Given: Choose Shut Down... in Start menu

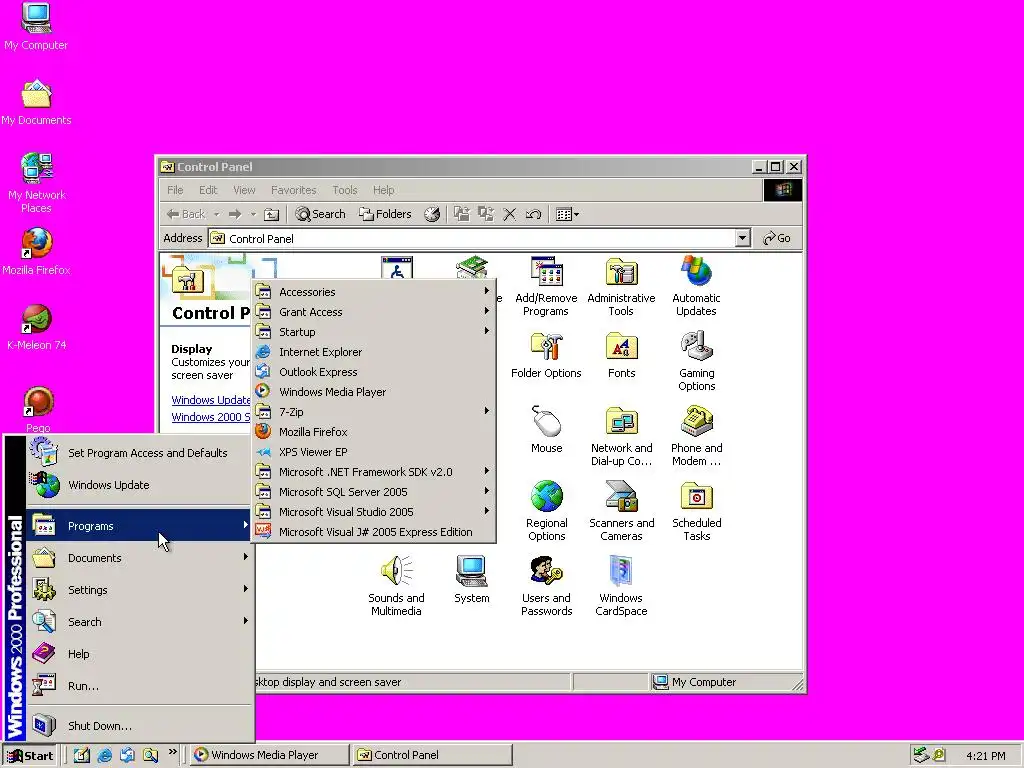Looking at the screenshot, I should tap(140, 726).
